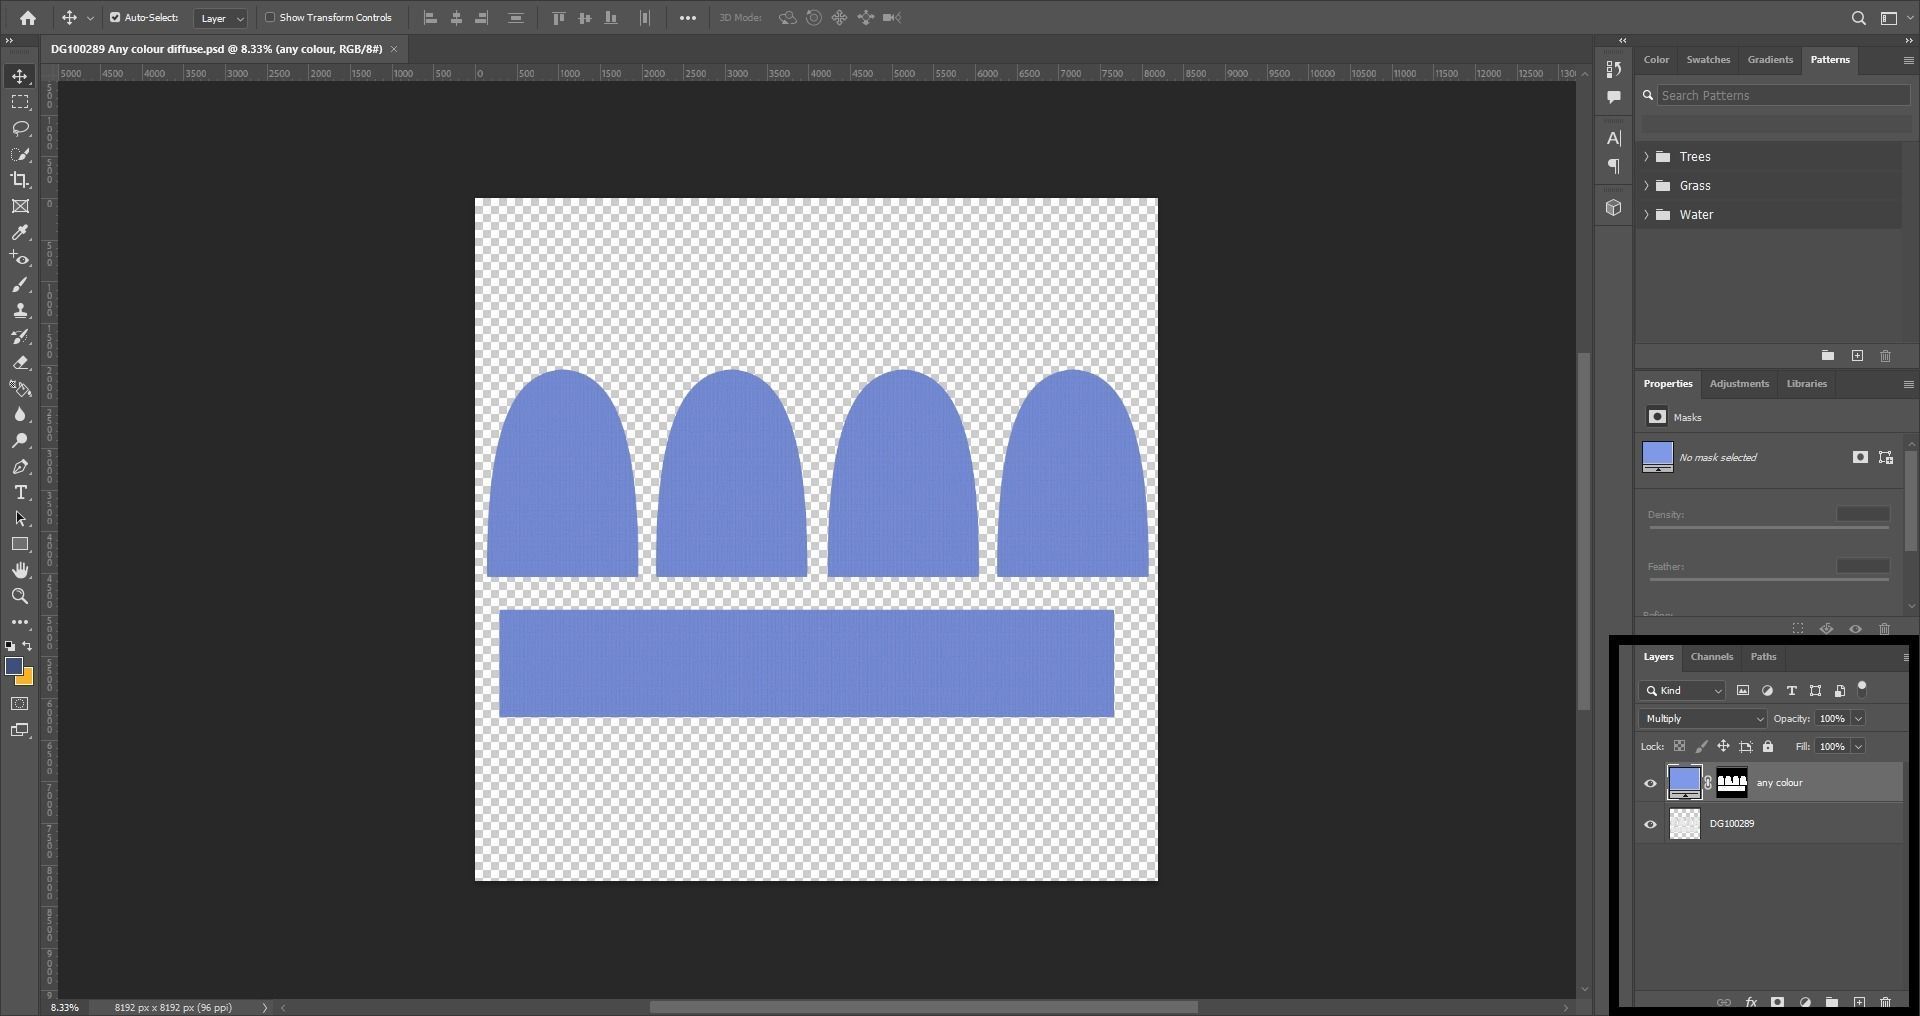Hide the DG100289 layer
1920x1016 pixels.
pos(1651,825)
